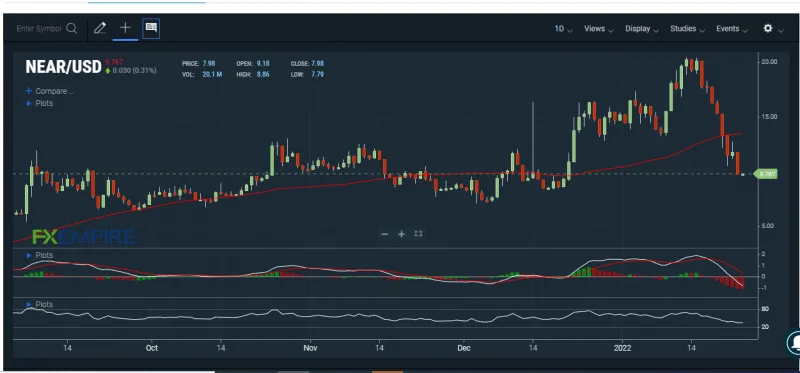
Task: Click the NEAR/USD symbol title
Action: pyautogui.click(x=63, y=67)
